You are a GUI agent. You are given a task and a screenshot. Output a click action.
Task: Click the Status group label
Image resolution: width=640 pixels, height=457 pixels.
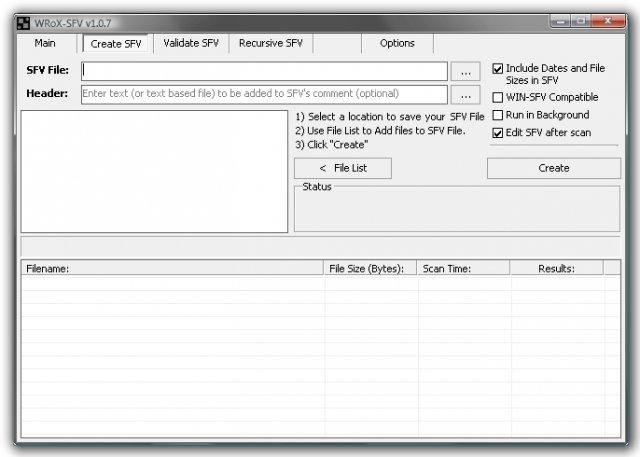pyautogui.click(x=317, y=187)
